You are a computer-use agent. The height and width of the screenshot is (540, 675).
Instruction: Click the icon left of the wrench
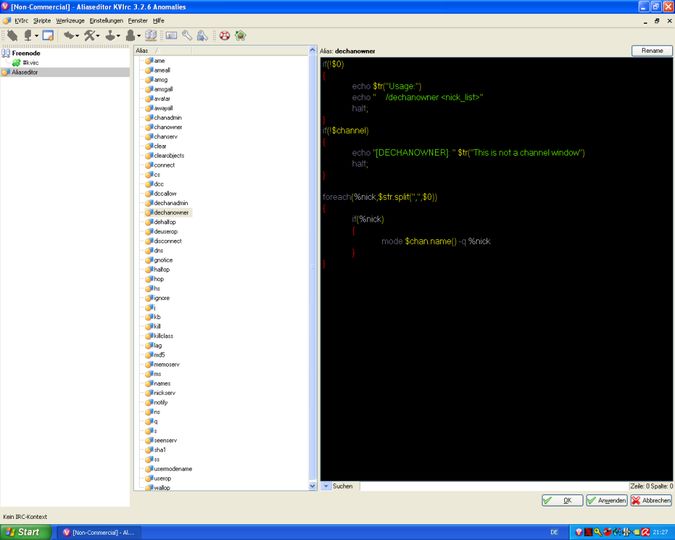tap(171, 35)
